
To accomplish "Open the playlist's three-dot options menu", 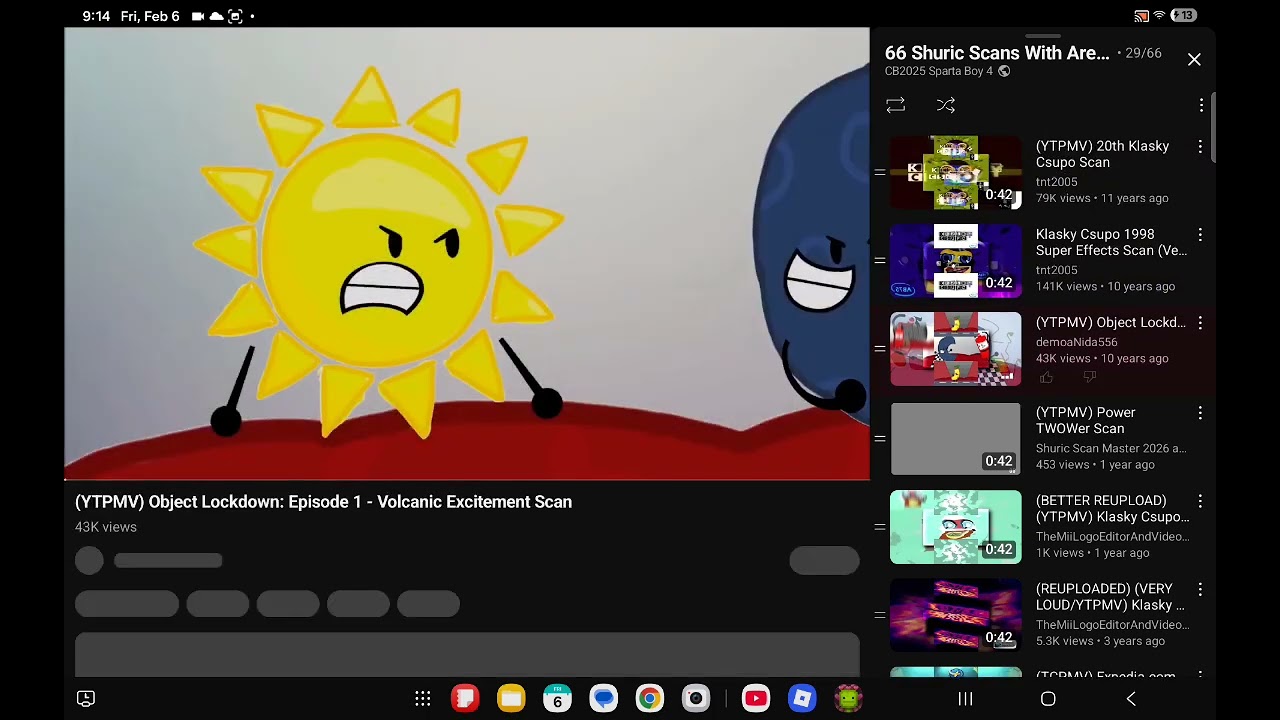I will [1201, 105].
